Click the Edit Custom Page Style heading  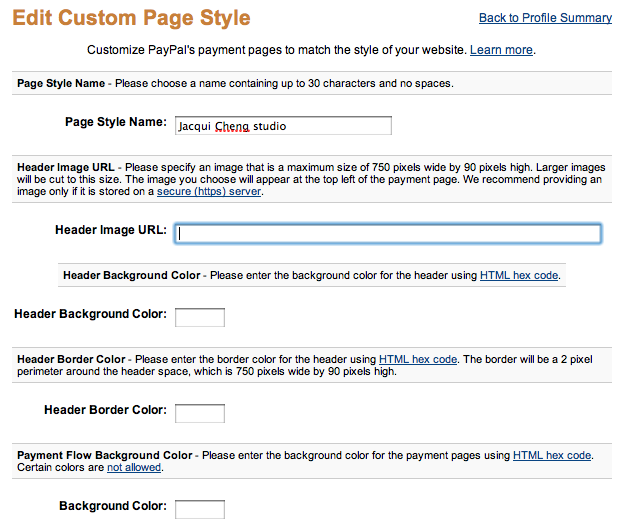[132, 18]
